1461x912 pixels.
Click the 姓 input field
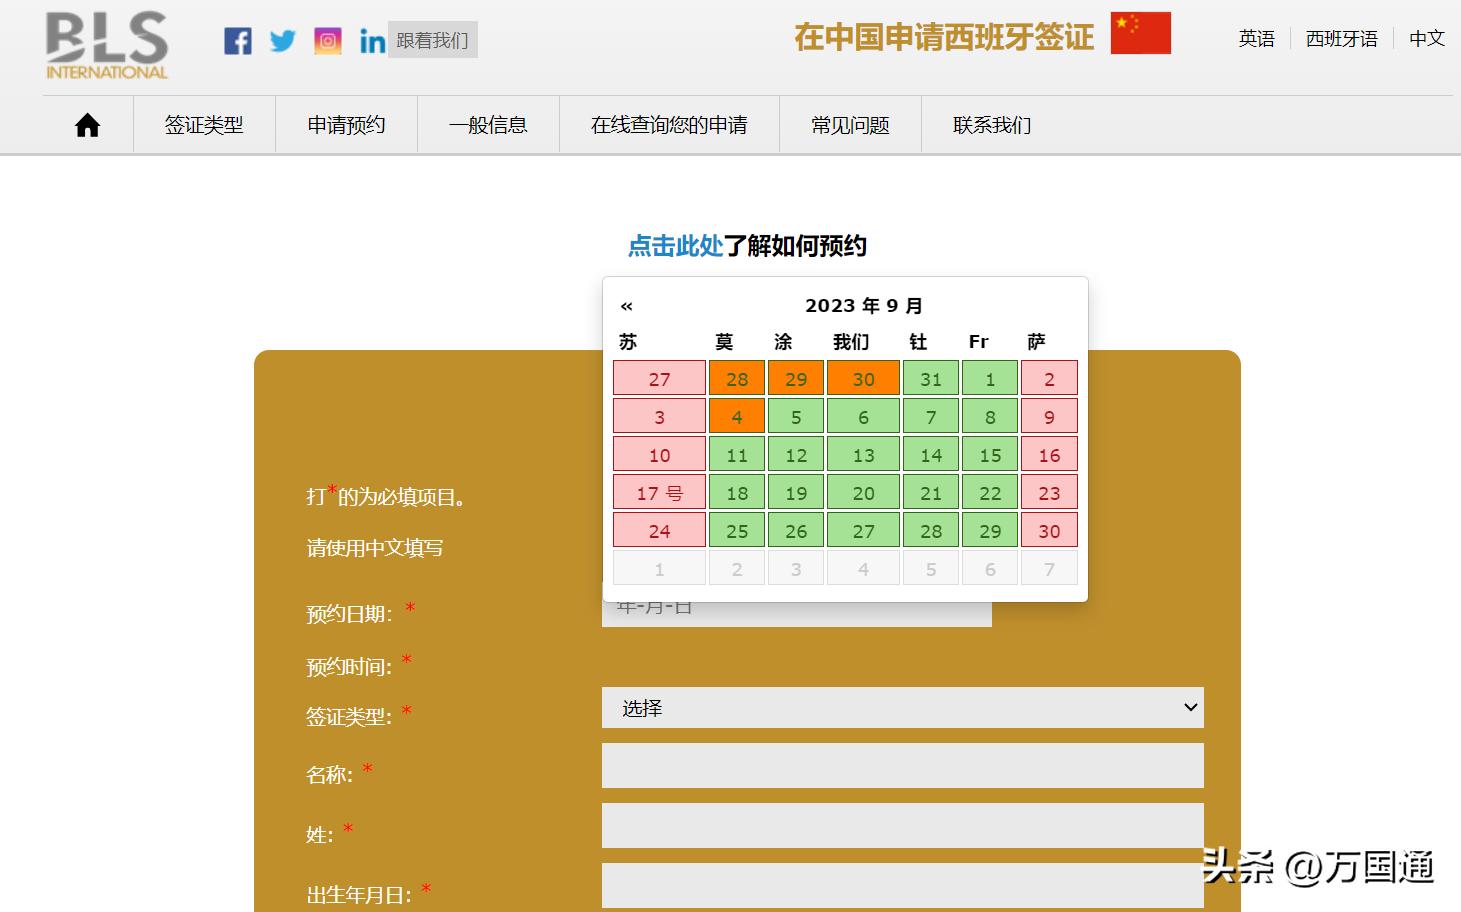(900, 825)
